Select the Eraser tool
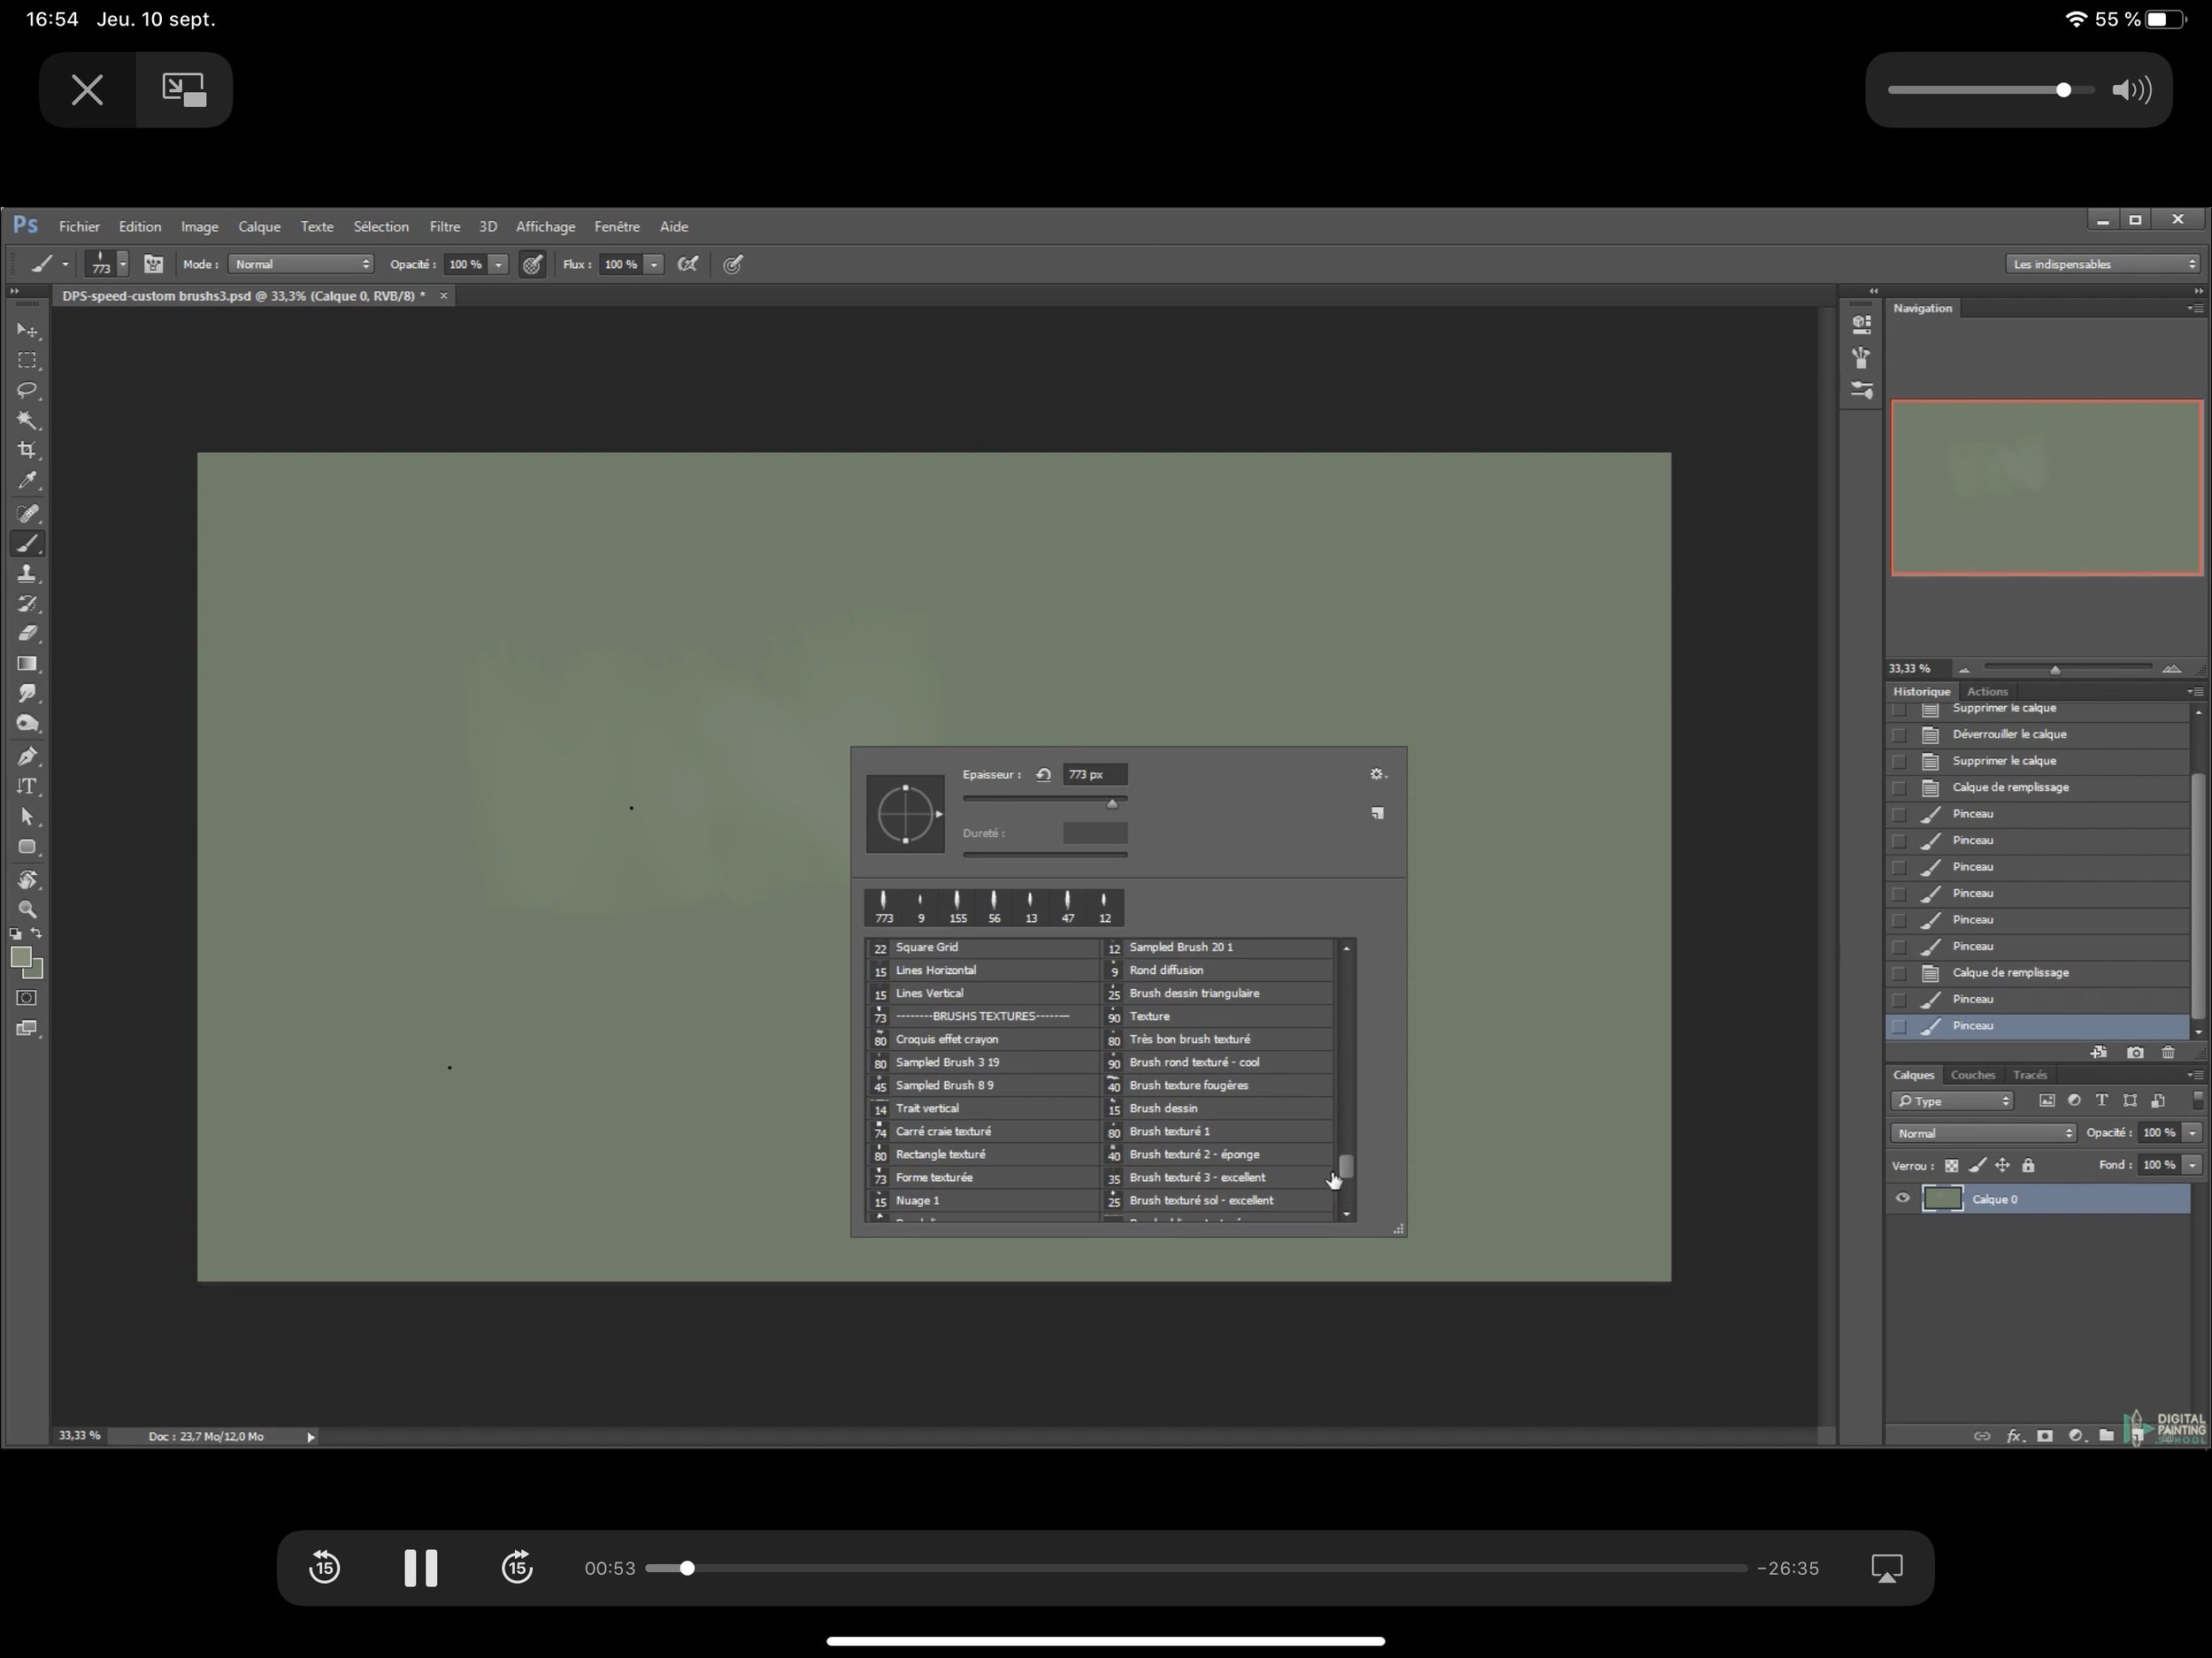Screen dimensions: 2212x1658 [x=27, y=633]
